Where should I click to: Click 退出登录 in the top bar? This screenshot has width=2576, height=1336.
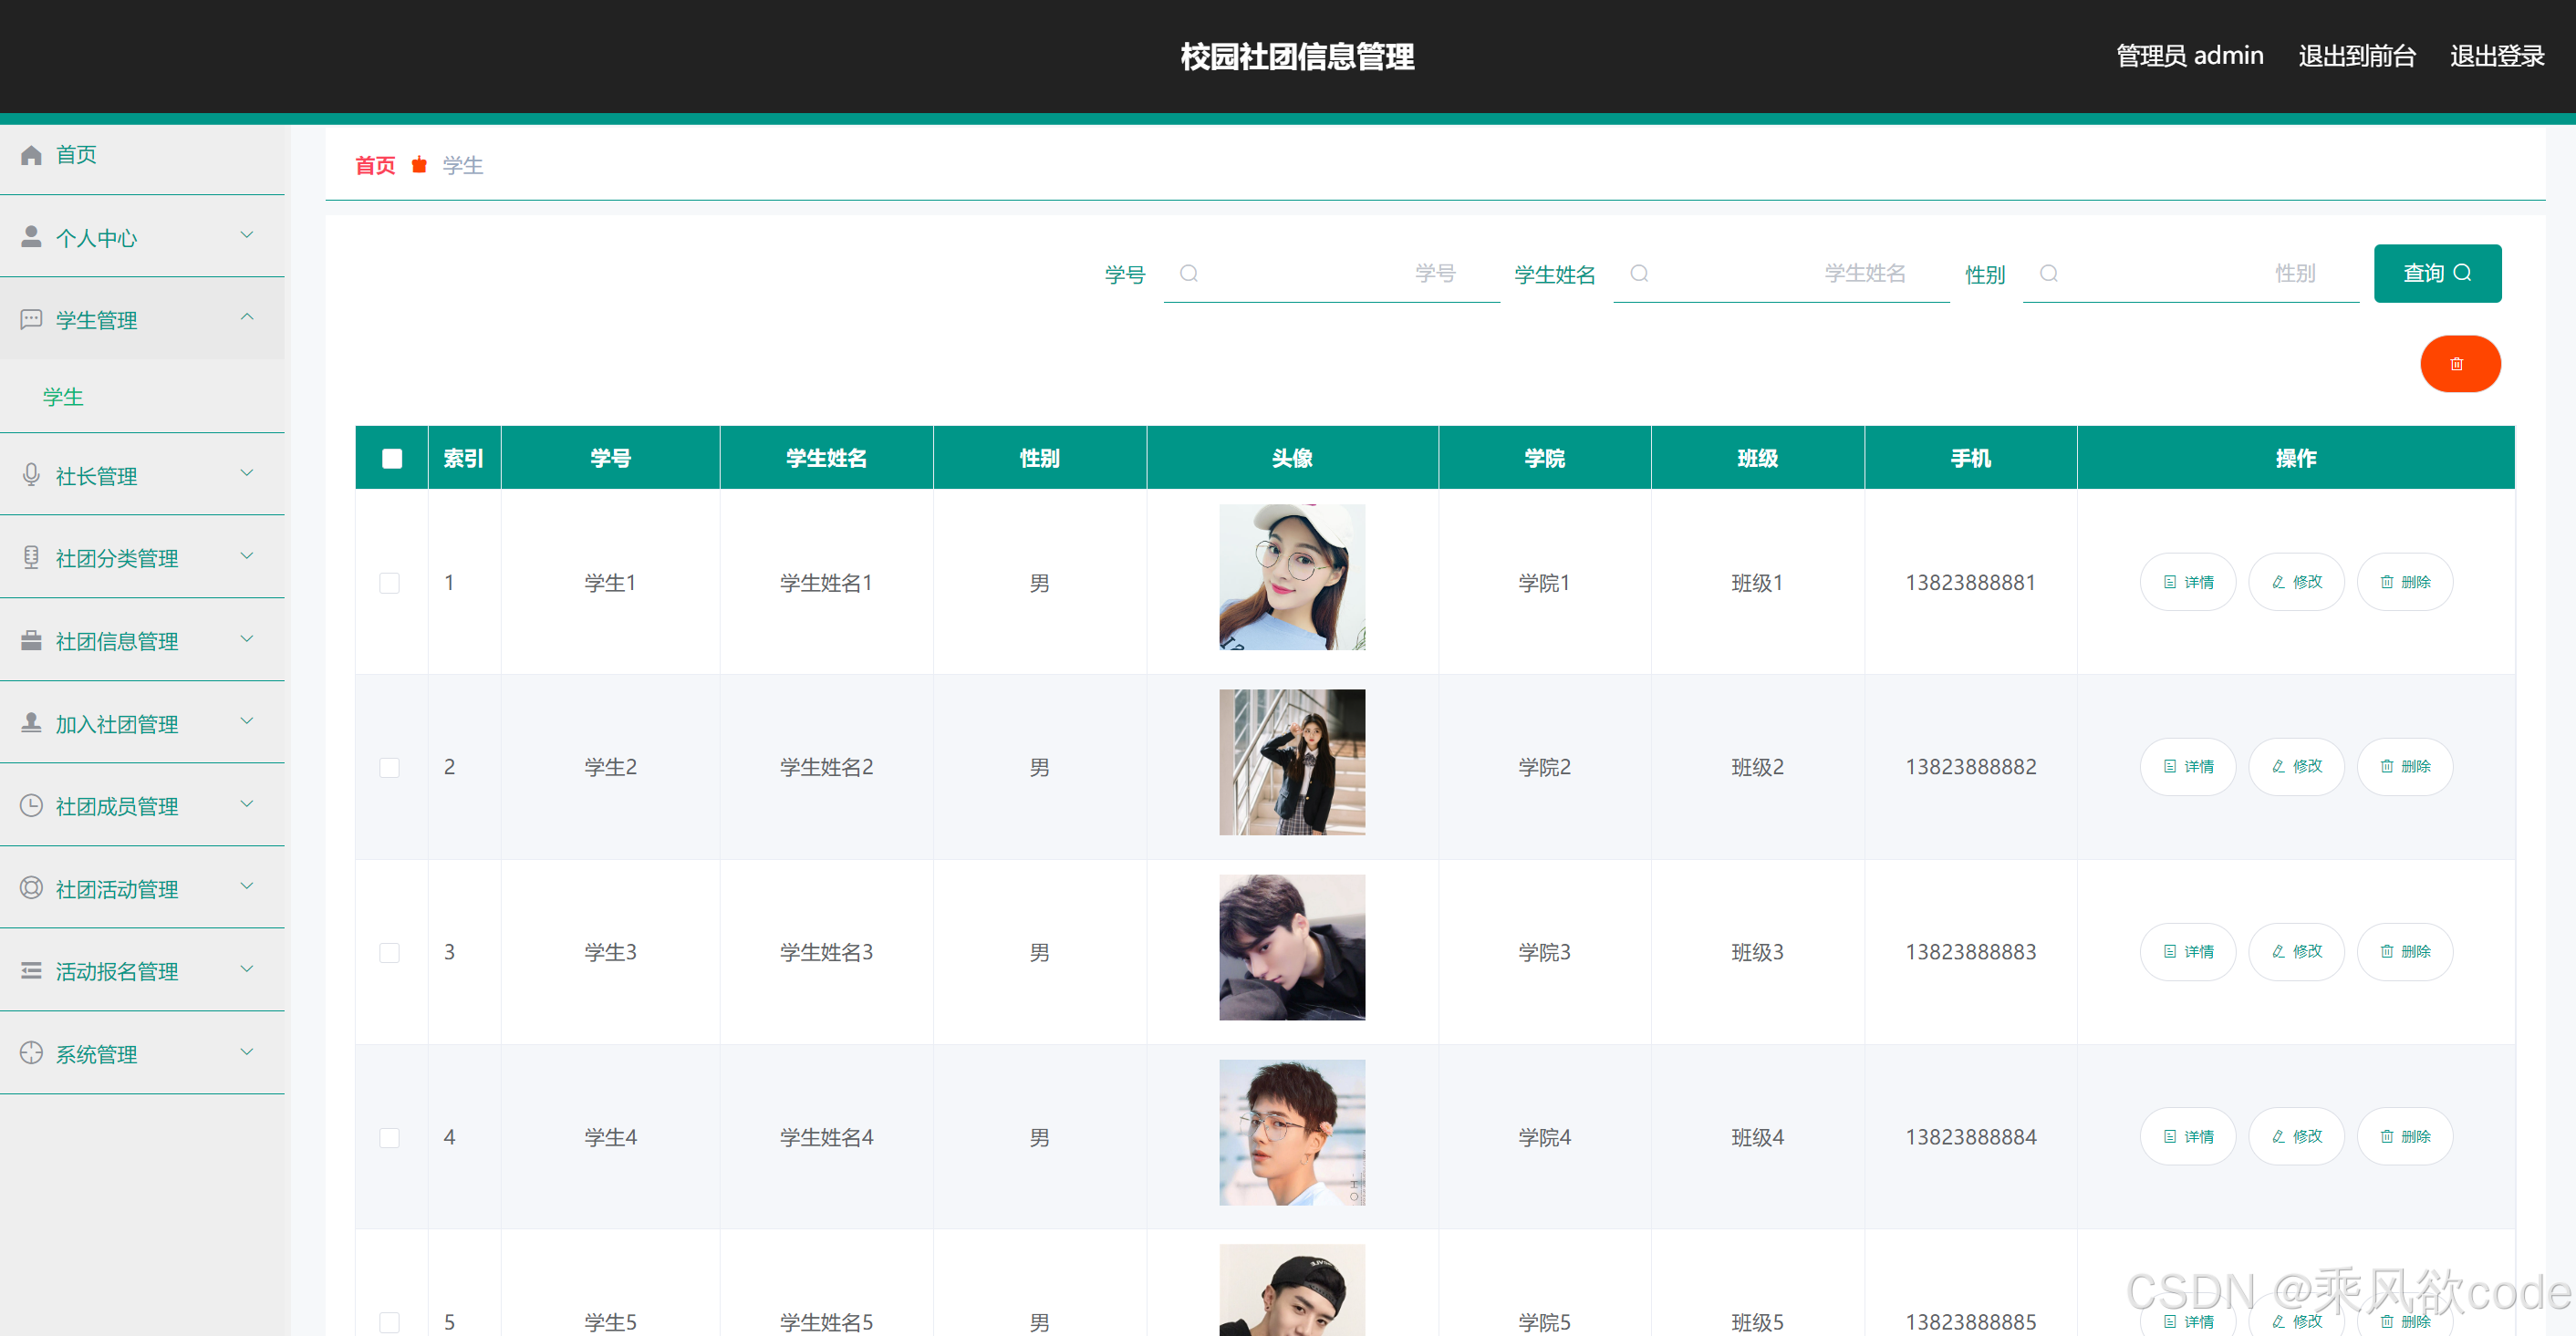pos(2496,56)
